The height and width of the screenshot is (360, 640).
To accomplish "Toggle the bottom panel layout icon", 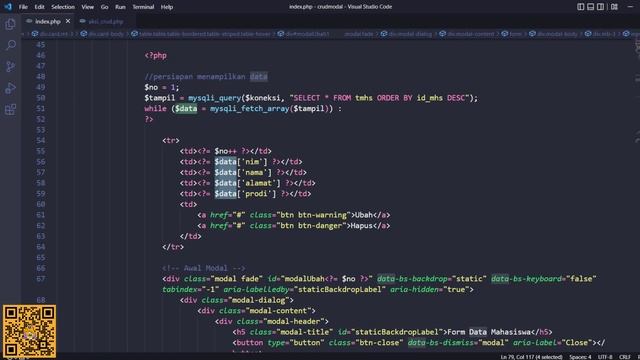I will coord(590,7).
